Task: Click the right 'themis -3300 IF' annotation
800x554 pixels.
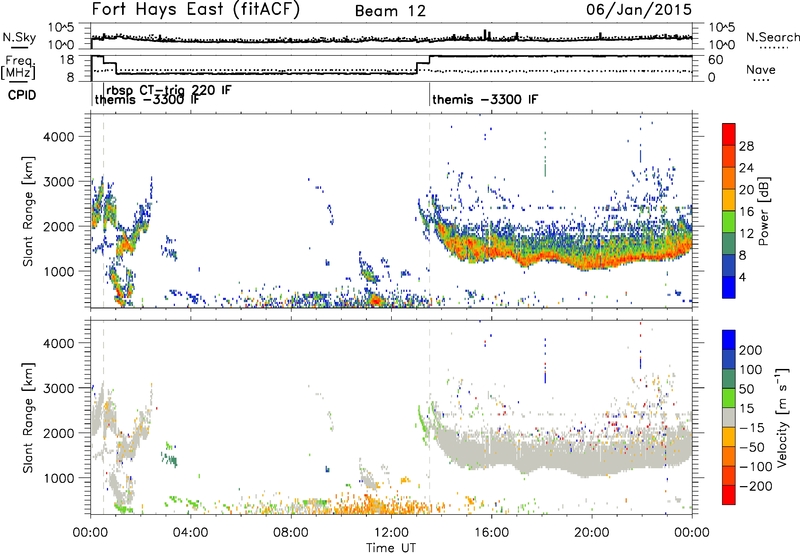Action: pos(485,99)
